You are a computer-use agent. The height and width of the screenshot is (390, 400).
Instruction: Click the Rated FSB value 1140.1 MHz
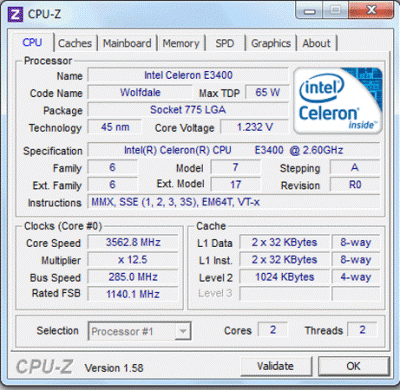[133, 294]
